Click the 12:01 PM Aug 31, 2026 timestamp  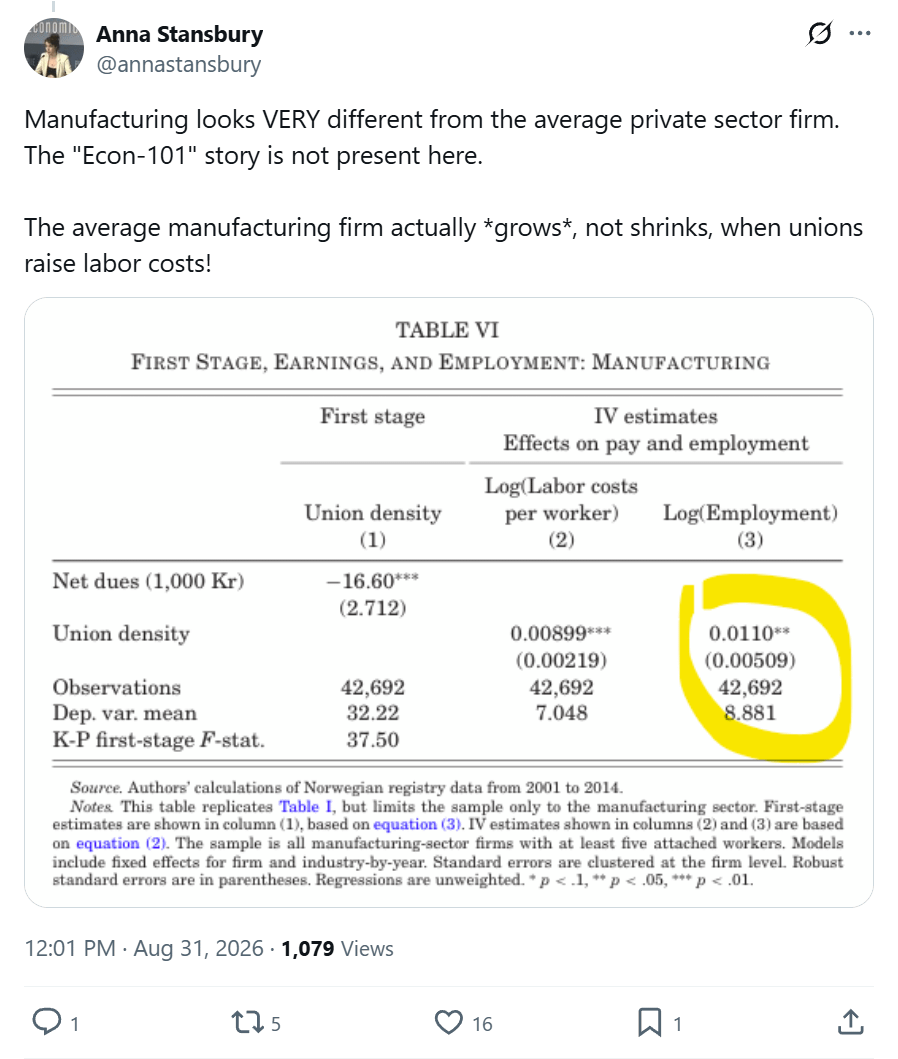[144, 948]
